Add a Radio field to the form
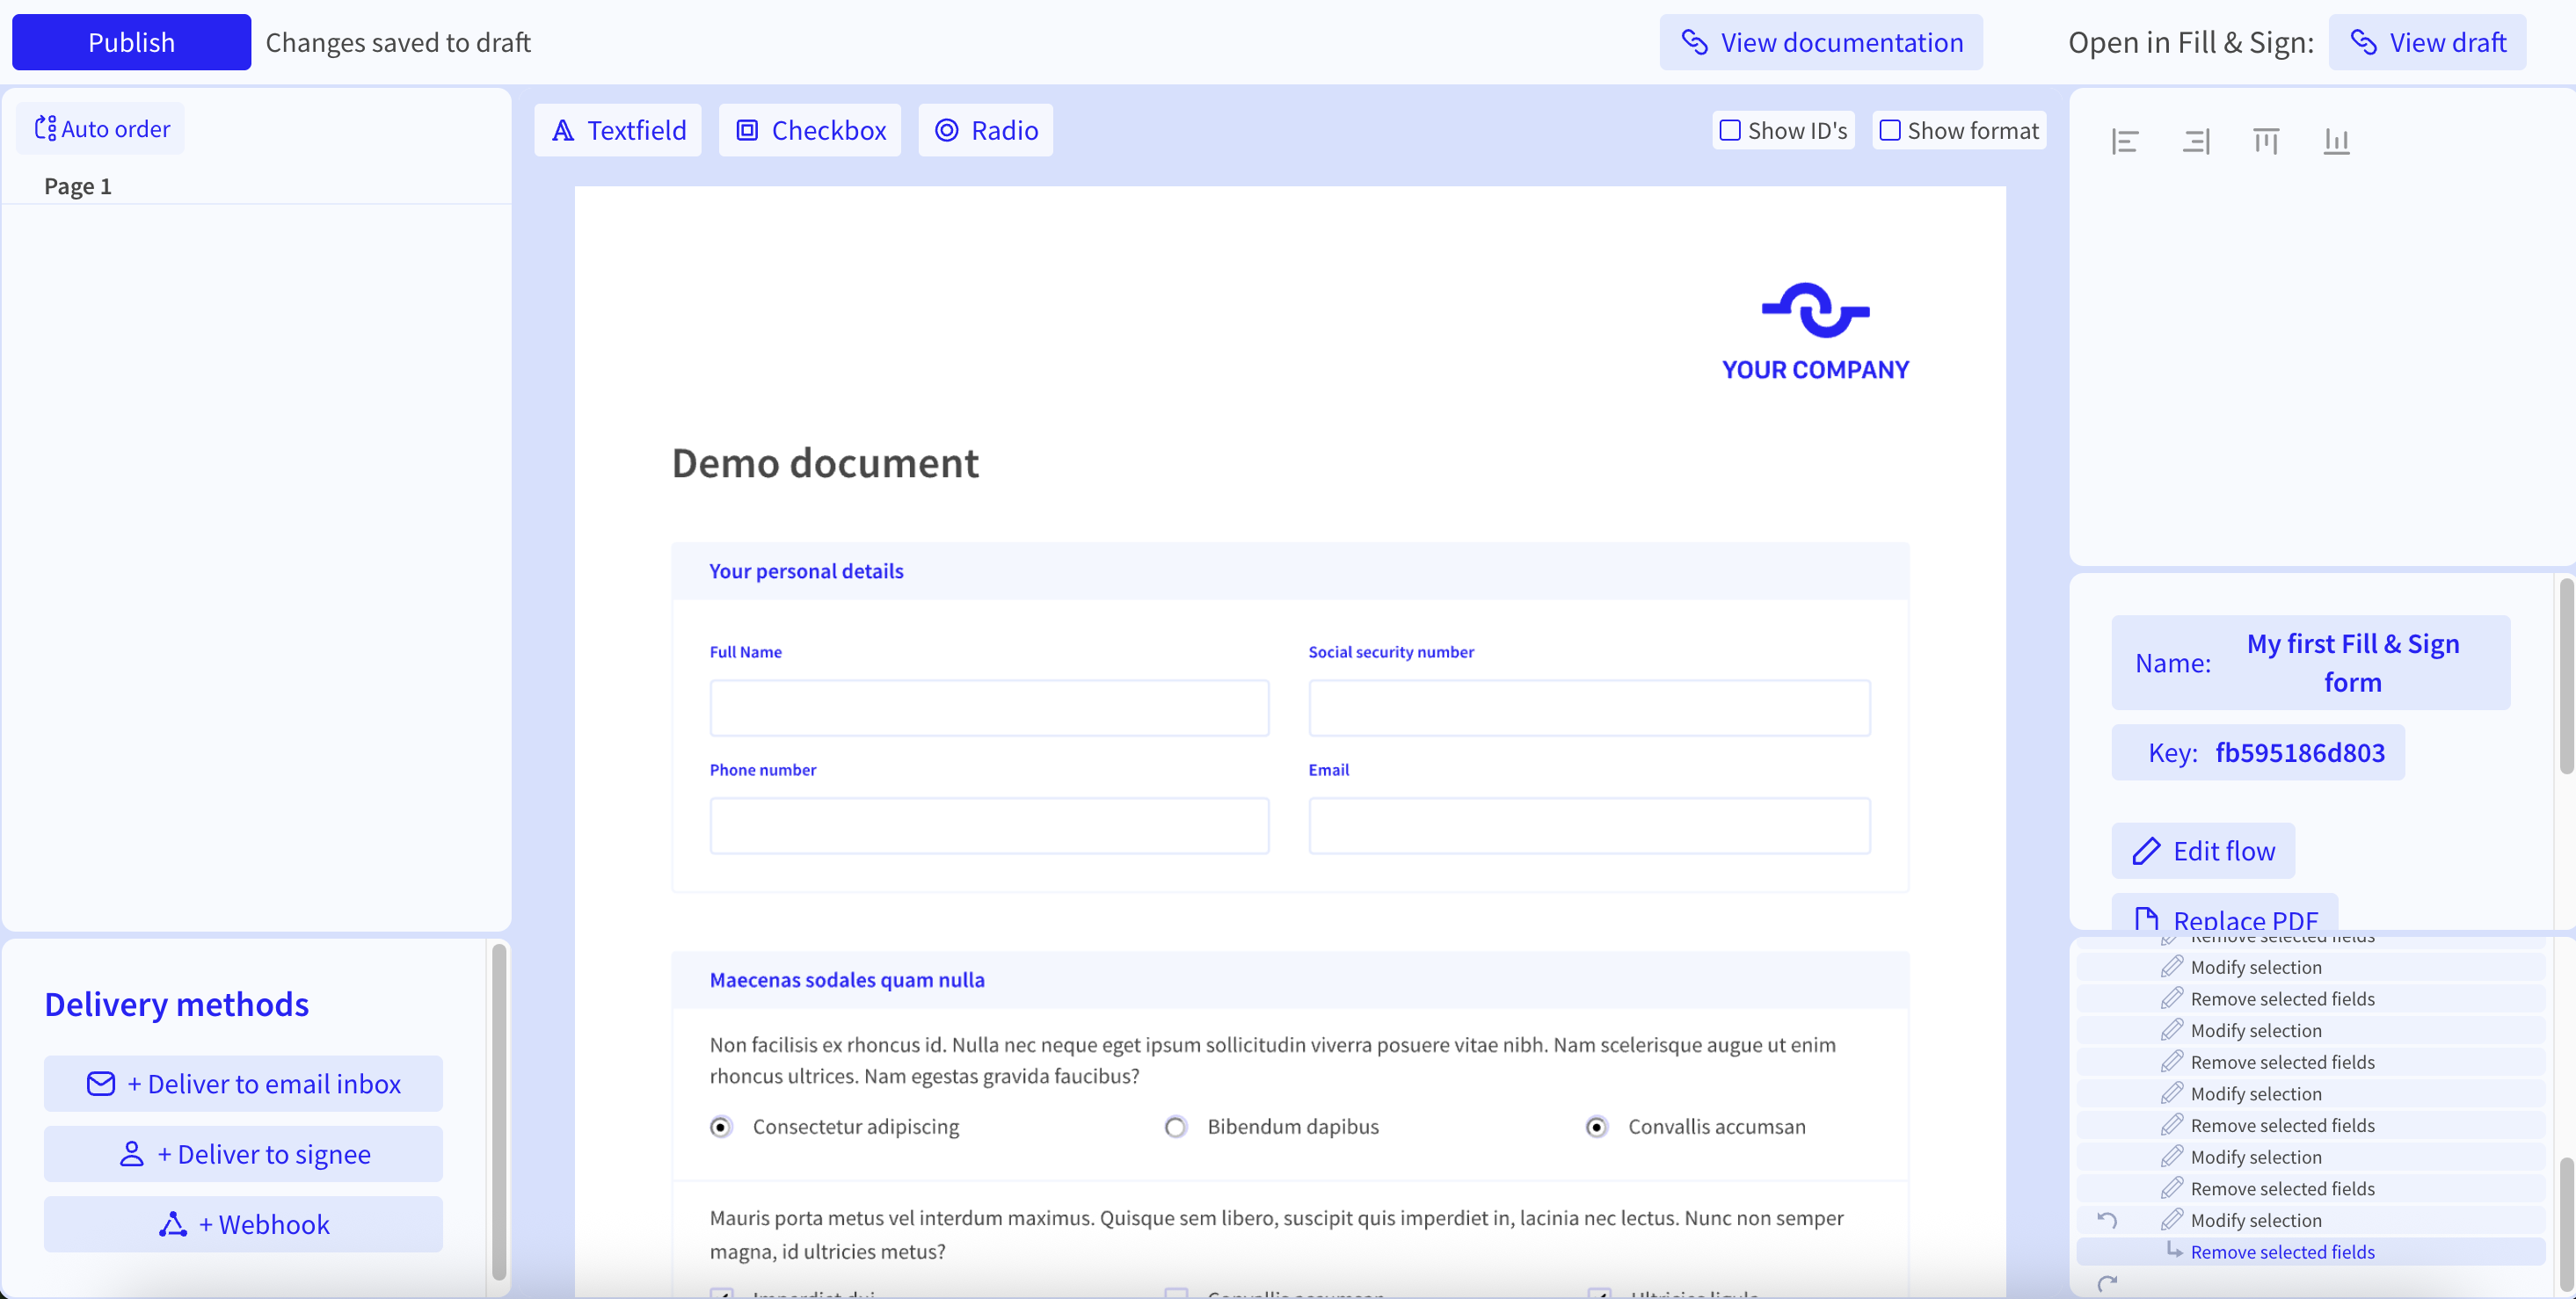Viewport: 2576px width, 1299px height. click(986, 130)
